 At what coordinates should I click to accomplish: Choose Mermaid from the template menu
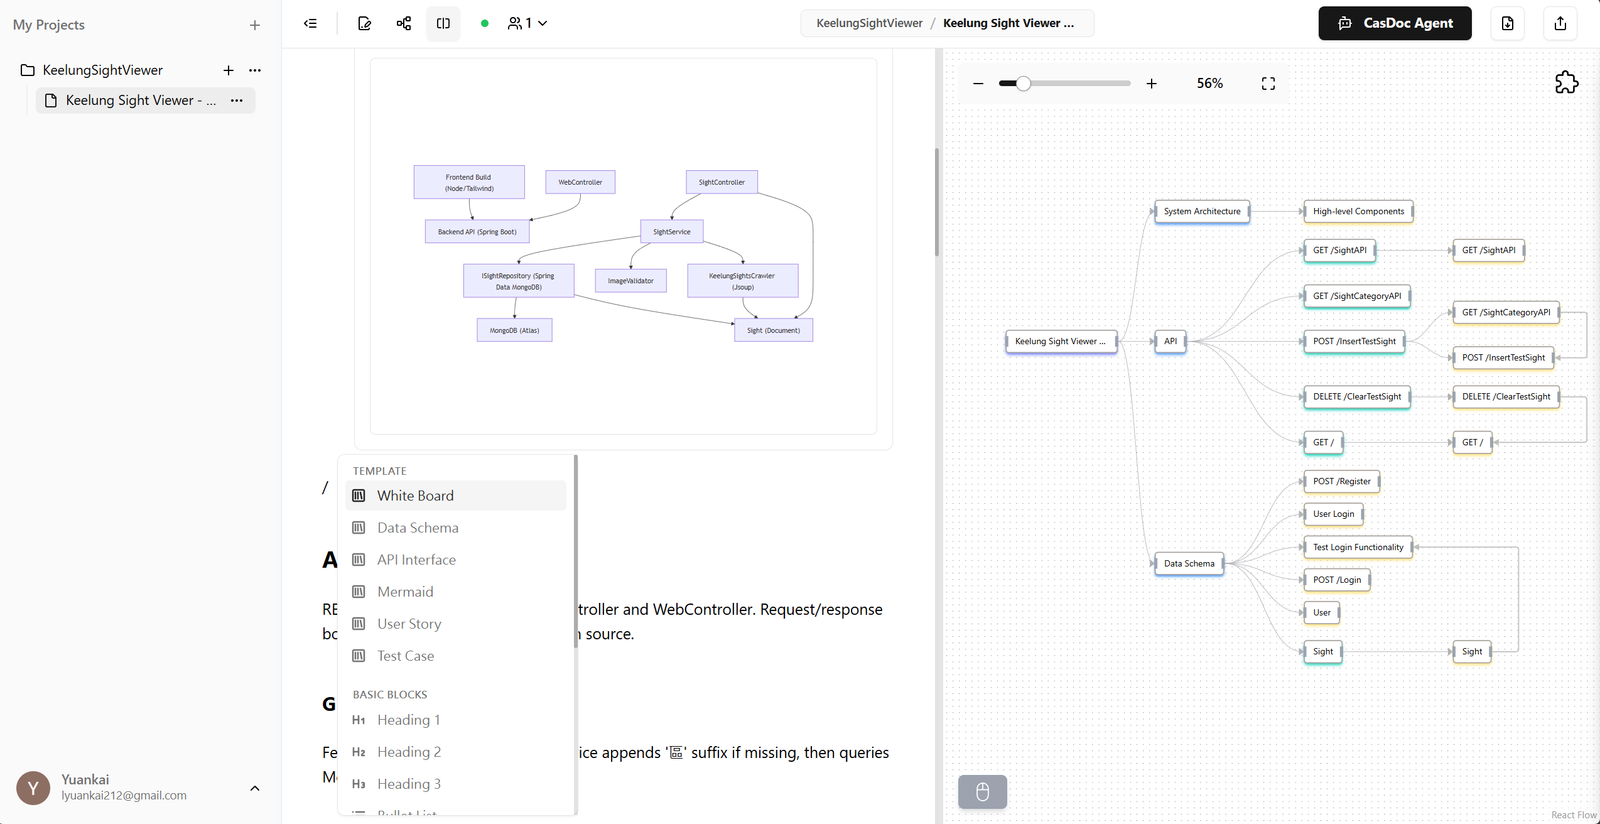(405, 592)
